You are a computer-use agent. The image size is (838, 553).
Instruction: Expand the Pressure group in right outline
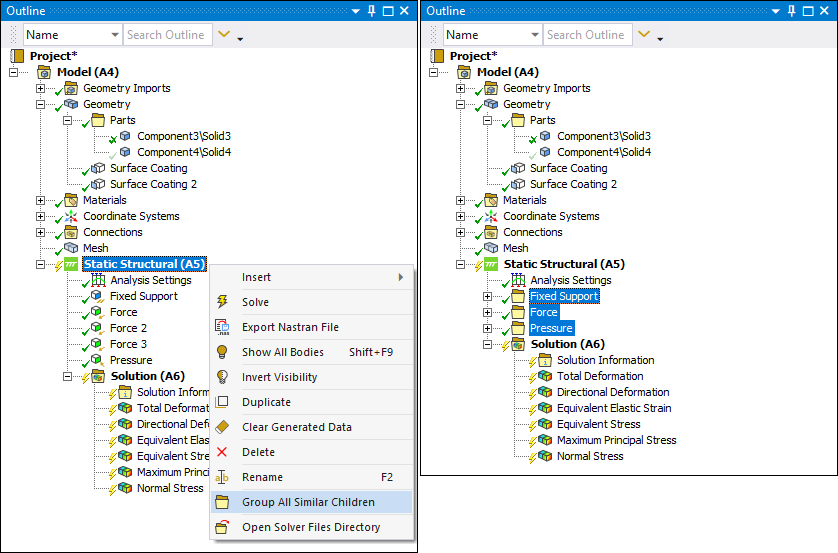tap(488, 328)
